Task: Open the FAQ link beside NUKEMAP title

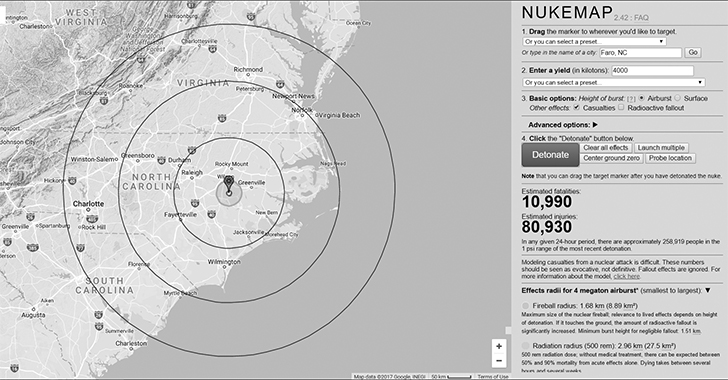Action: [641, 18]
